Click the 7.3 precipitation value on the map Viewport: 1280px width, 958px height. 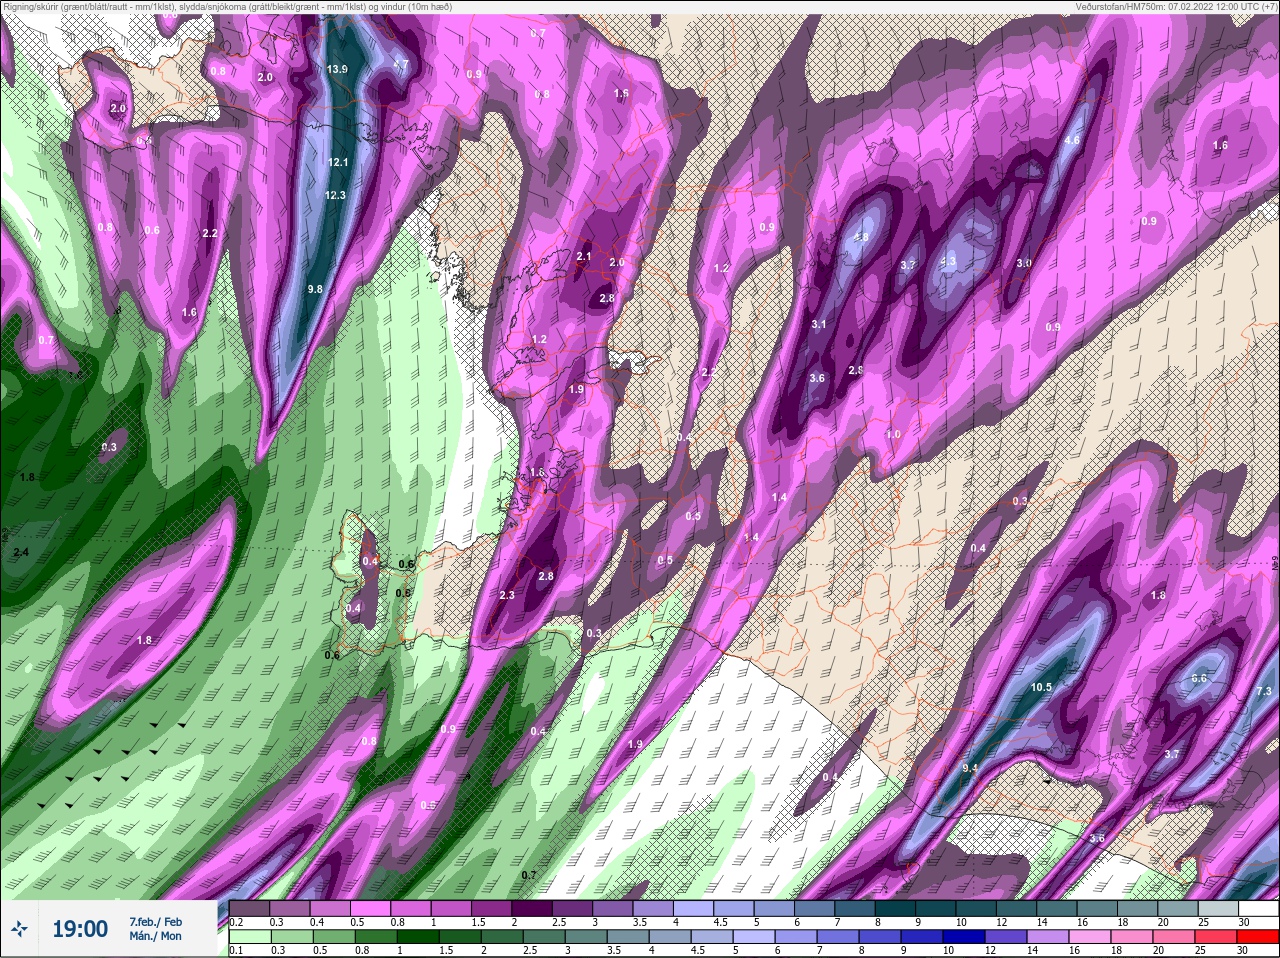click(x=1263, y=691)
